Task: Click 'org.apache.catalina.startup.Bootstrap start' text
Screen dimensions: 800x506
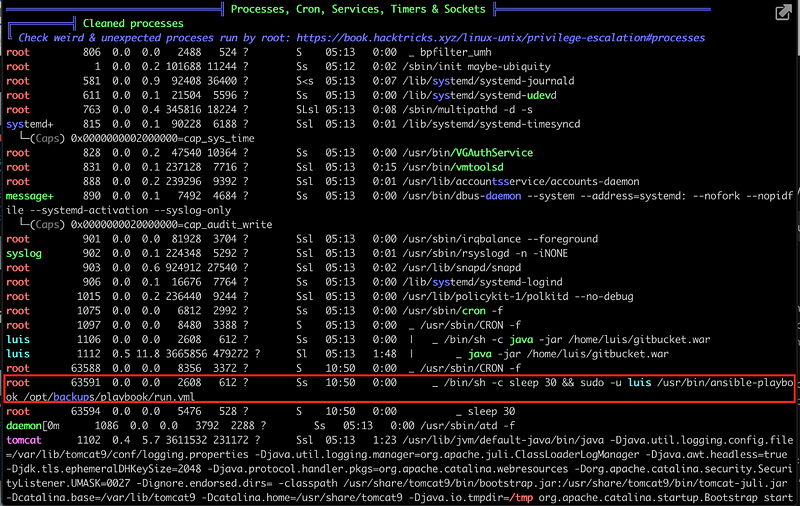Action: pyautogui.click(x=666, y=497)
